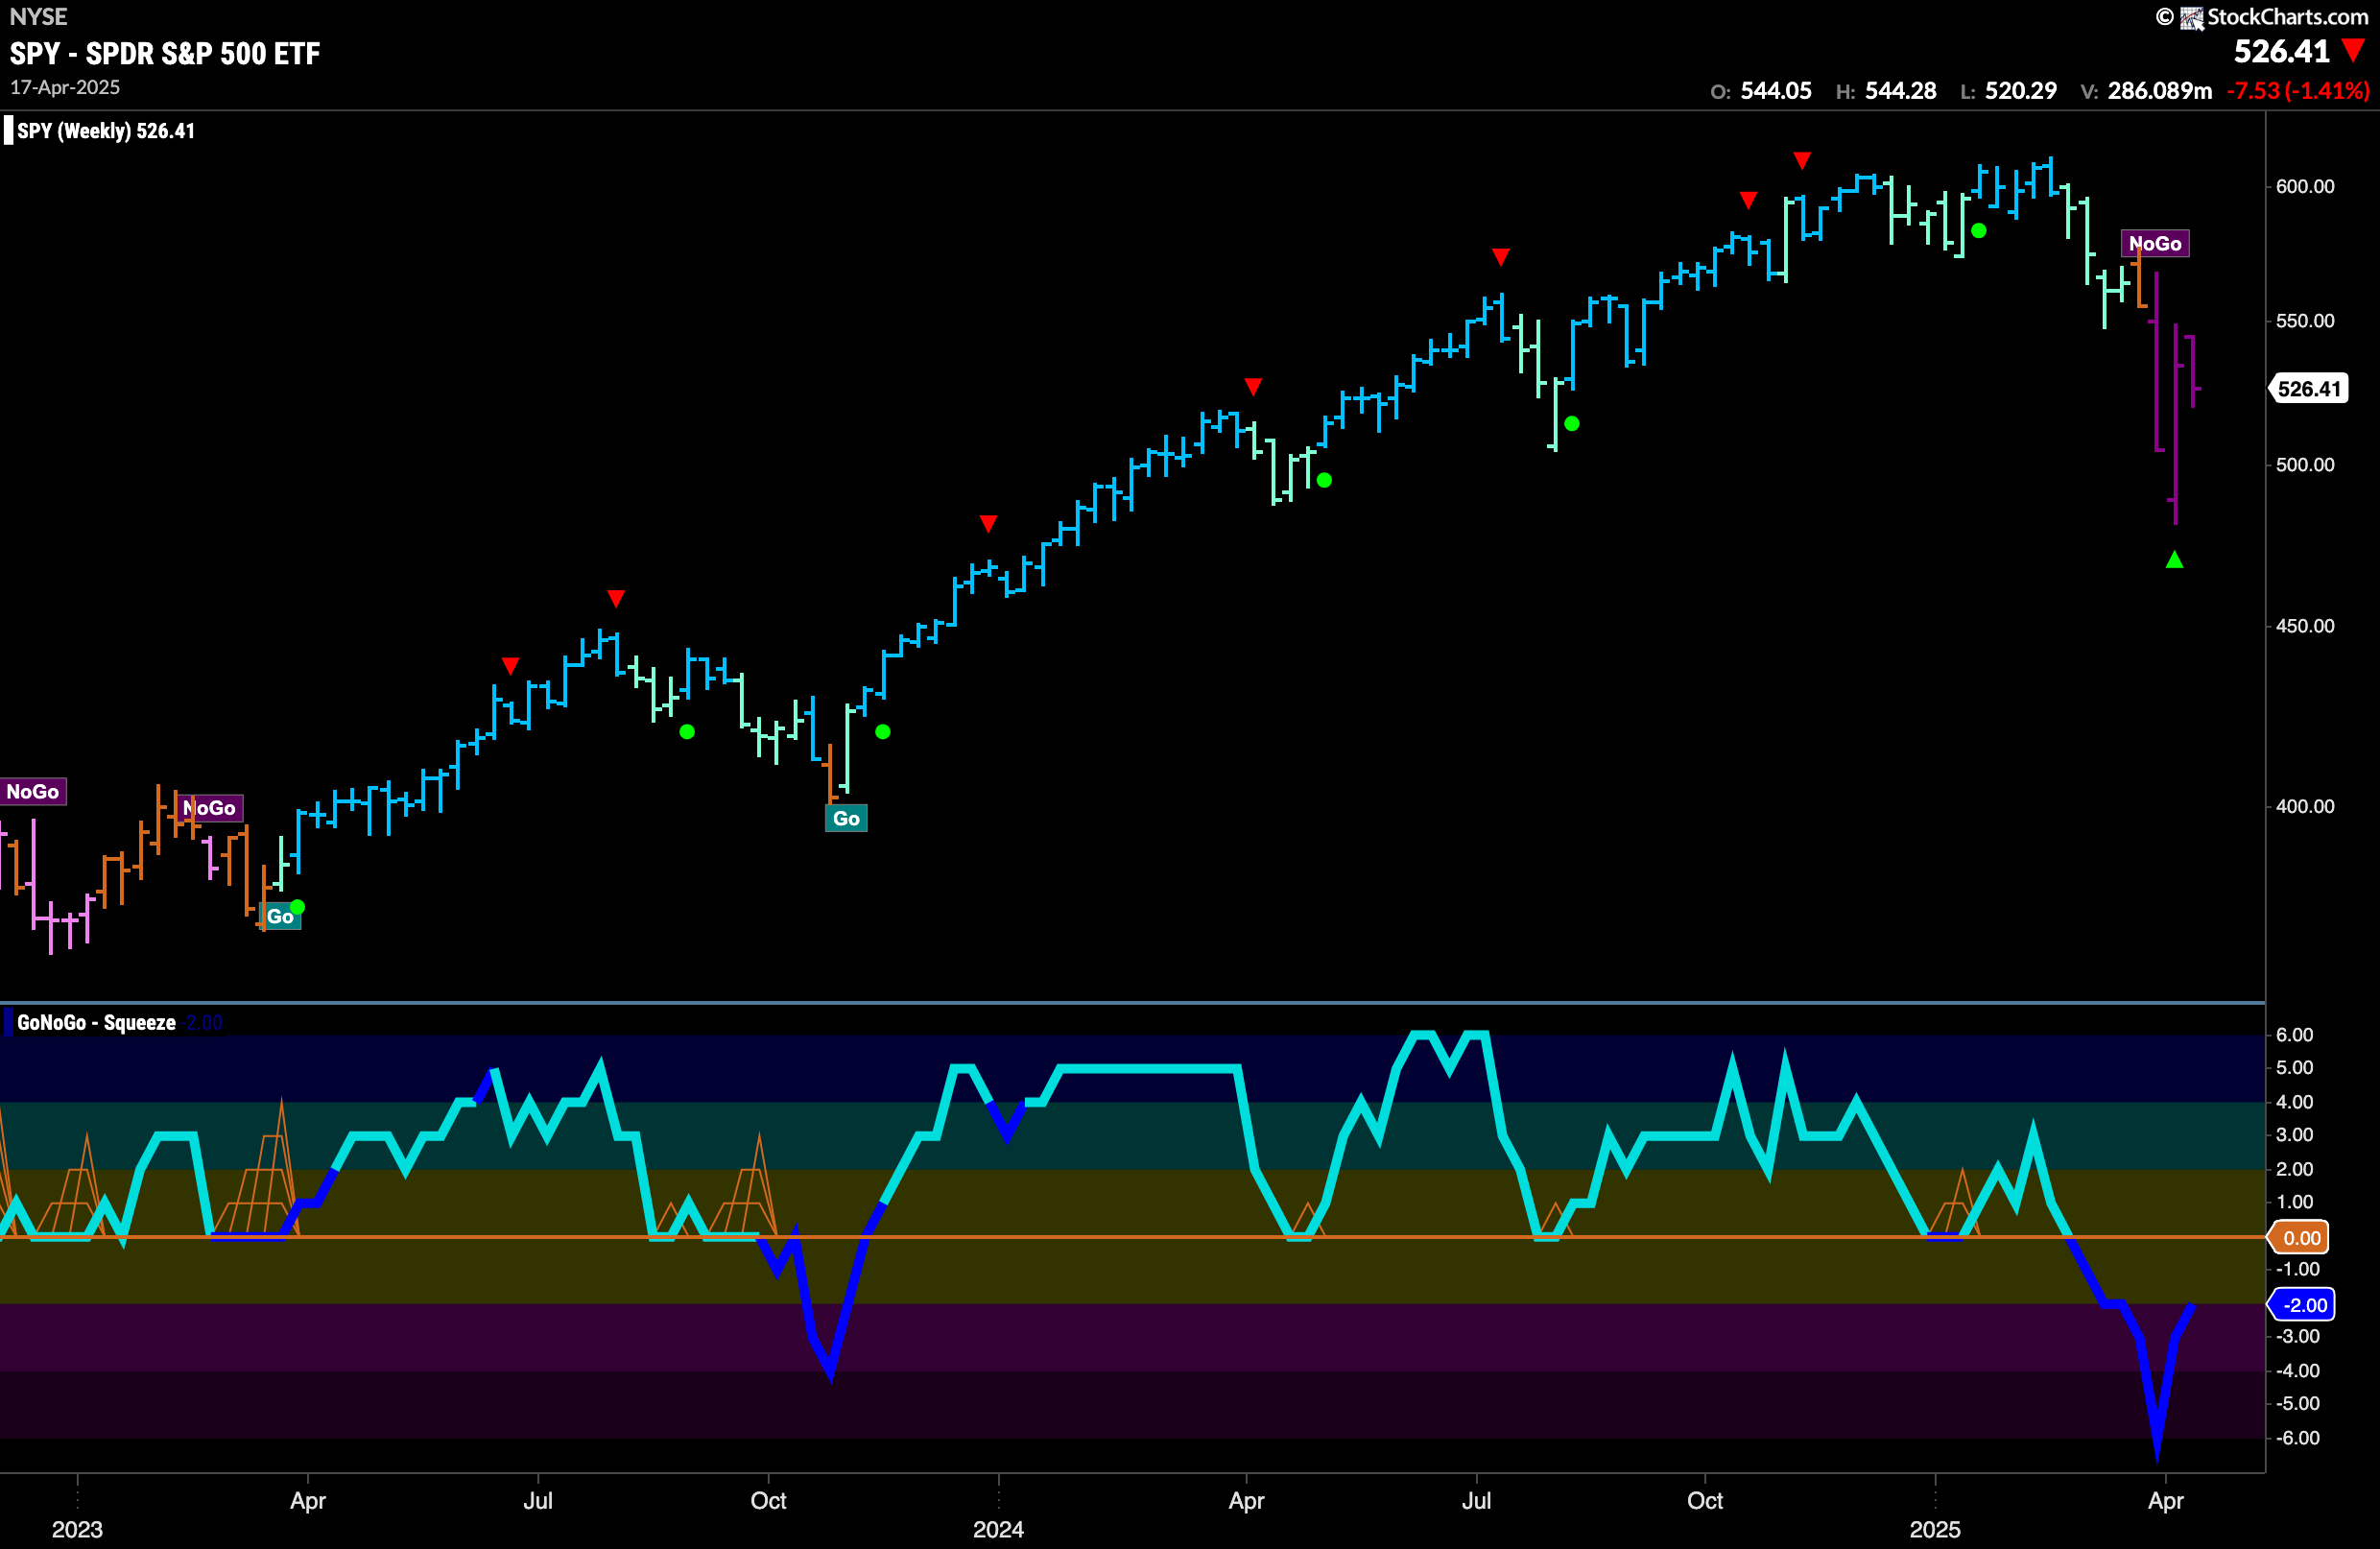Click the NYSE exchange label

pos(38,16)
